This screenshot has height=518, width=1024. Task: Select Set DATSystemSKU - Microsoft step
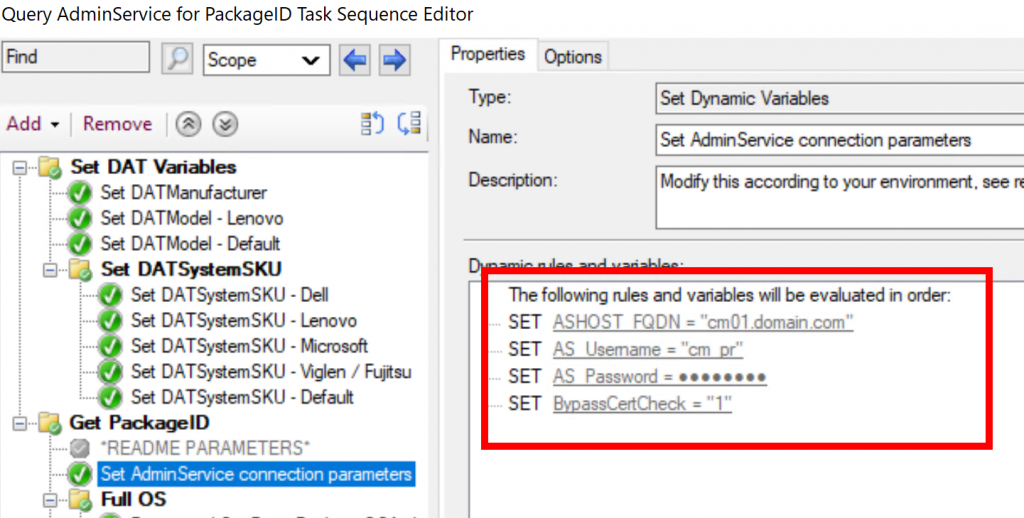[249, 346]
